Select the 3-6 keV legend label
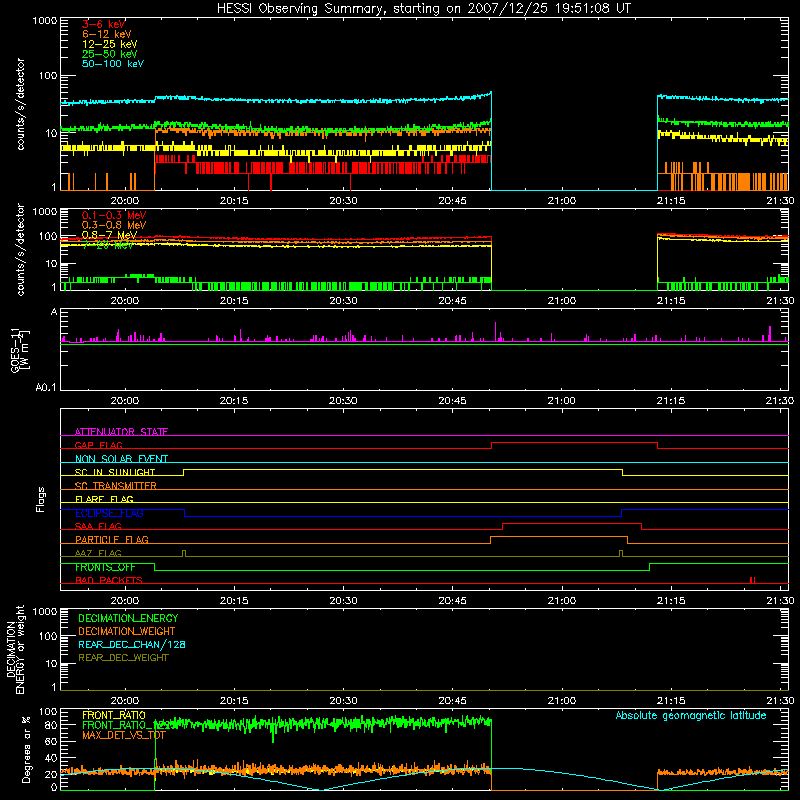800x800 pixels. pyautogui.click(x=104, y=24)
